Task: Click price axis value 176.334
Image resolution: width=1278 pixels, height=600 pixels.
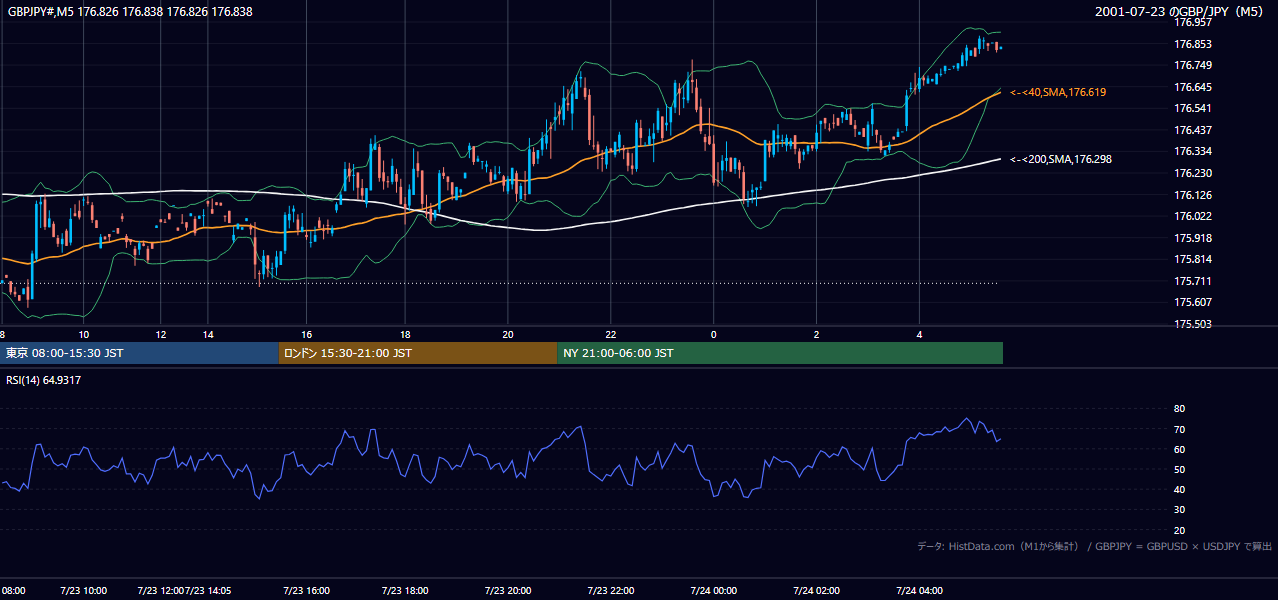Action: click(x=1193, y=151)
